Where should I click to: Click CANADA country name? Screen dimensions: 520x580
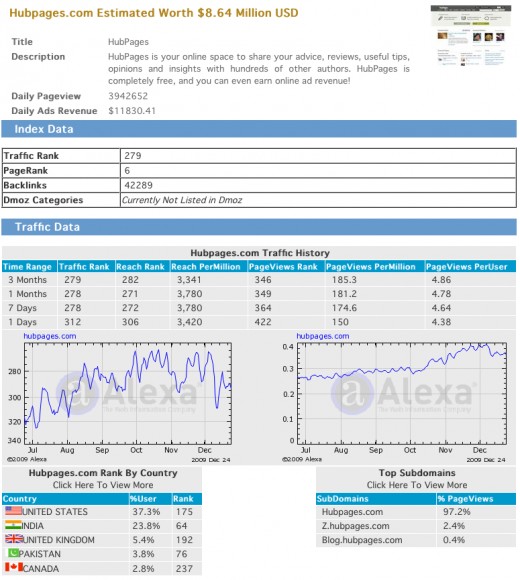pos(41,569)
